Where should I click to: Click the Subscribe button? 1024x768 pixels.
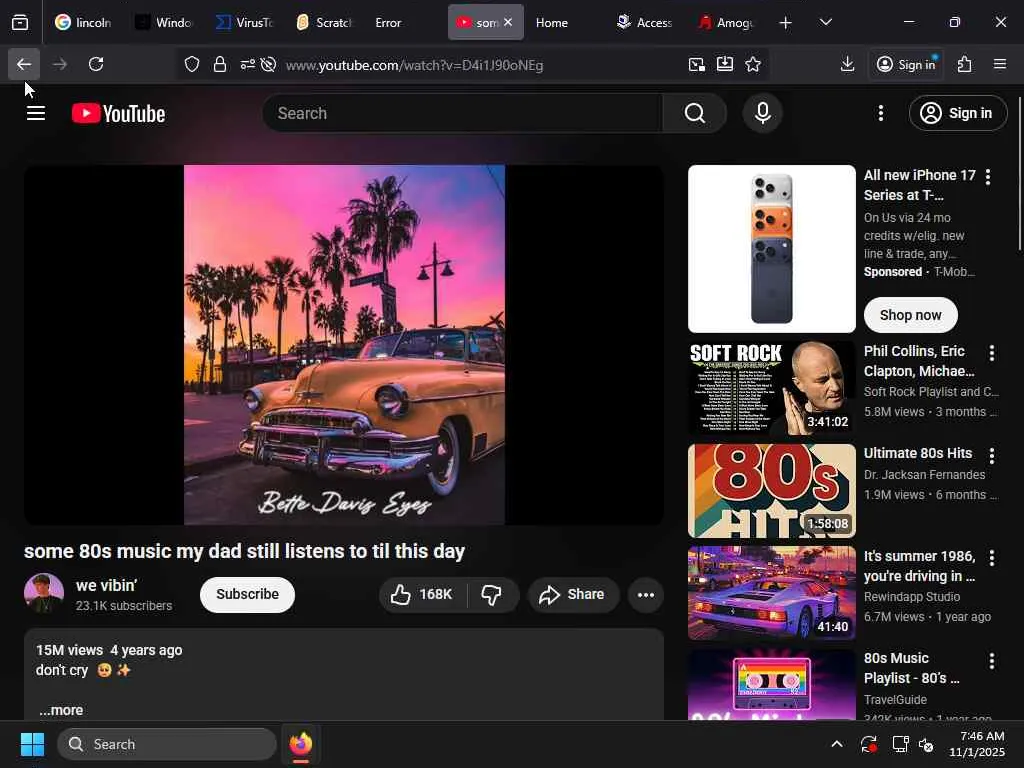(248, 594)
